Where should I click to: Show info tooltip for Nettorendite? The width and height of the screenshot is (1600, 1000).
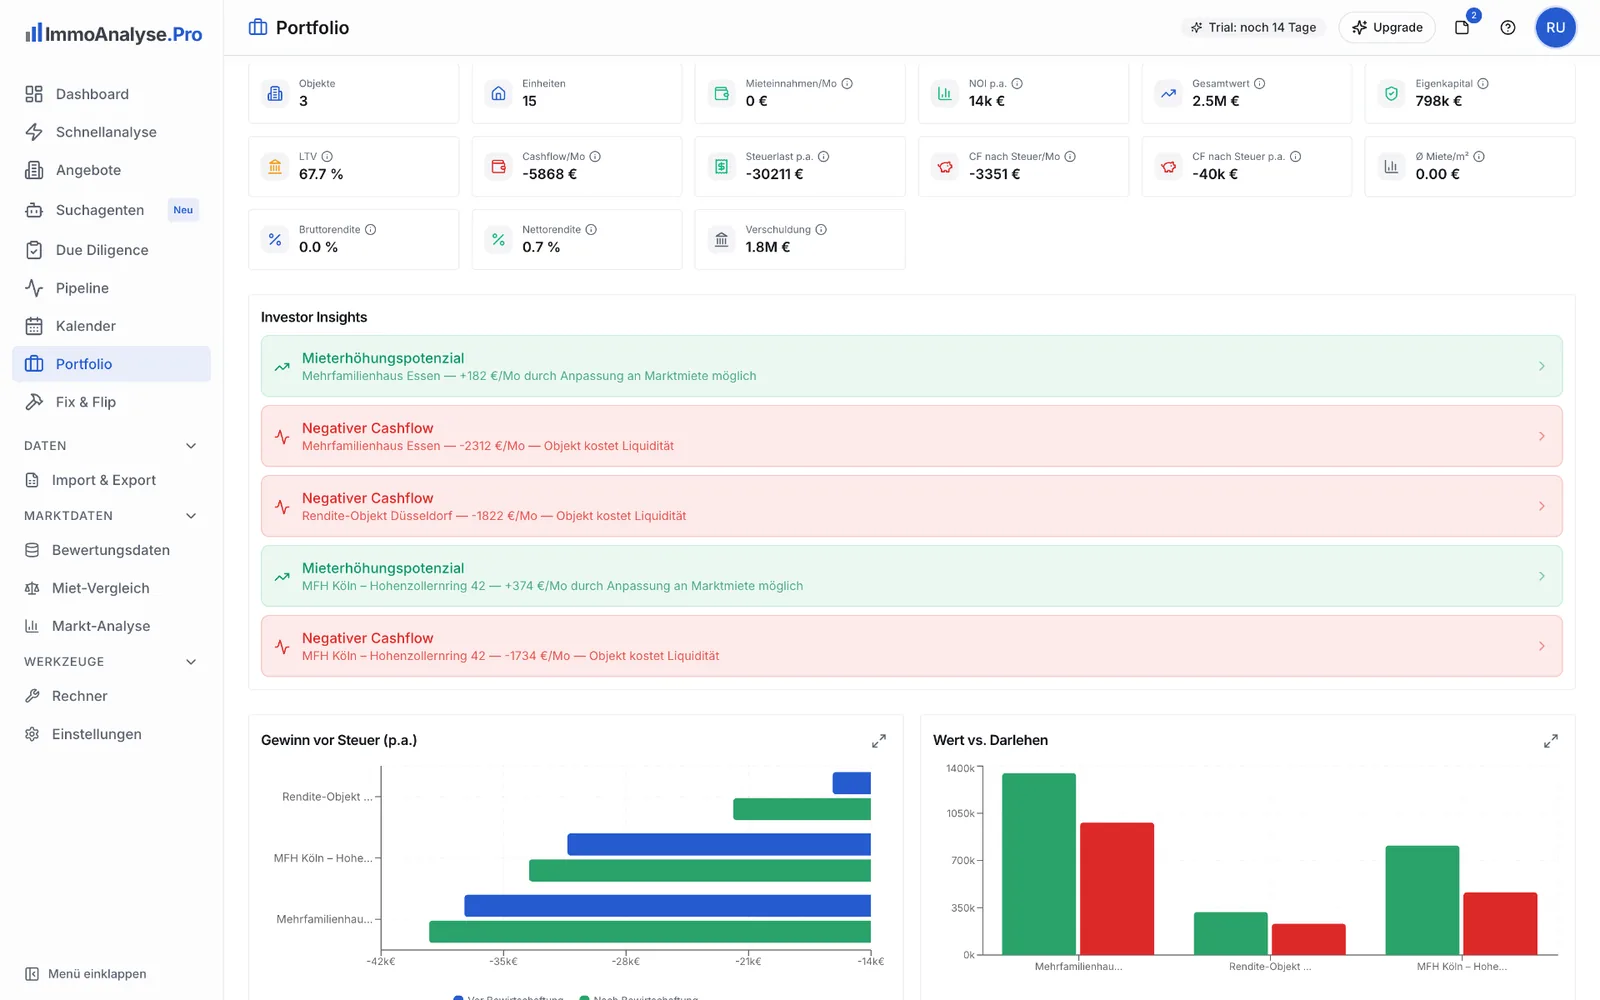591,230
